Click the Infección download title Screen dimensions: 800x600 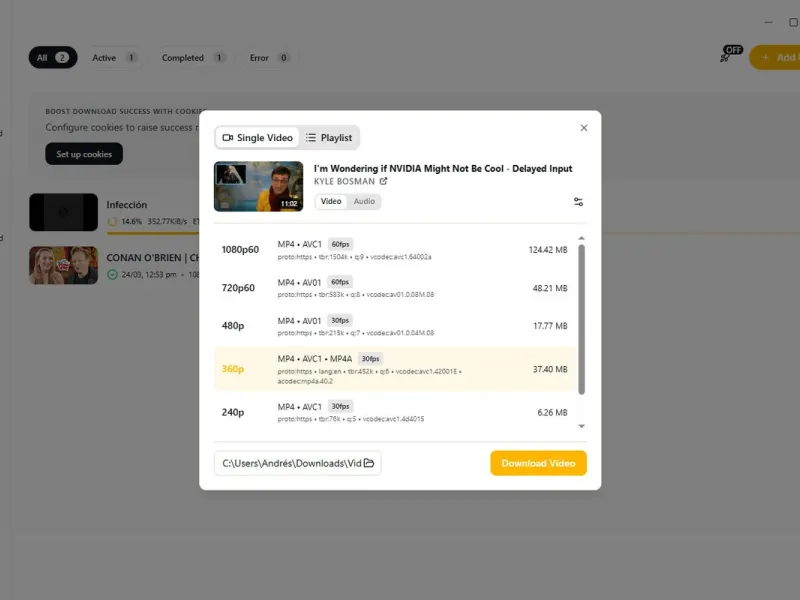click(127, 205)
